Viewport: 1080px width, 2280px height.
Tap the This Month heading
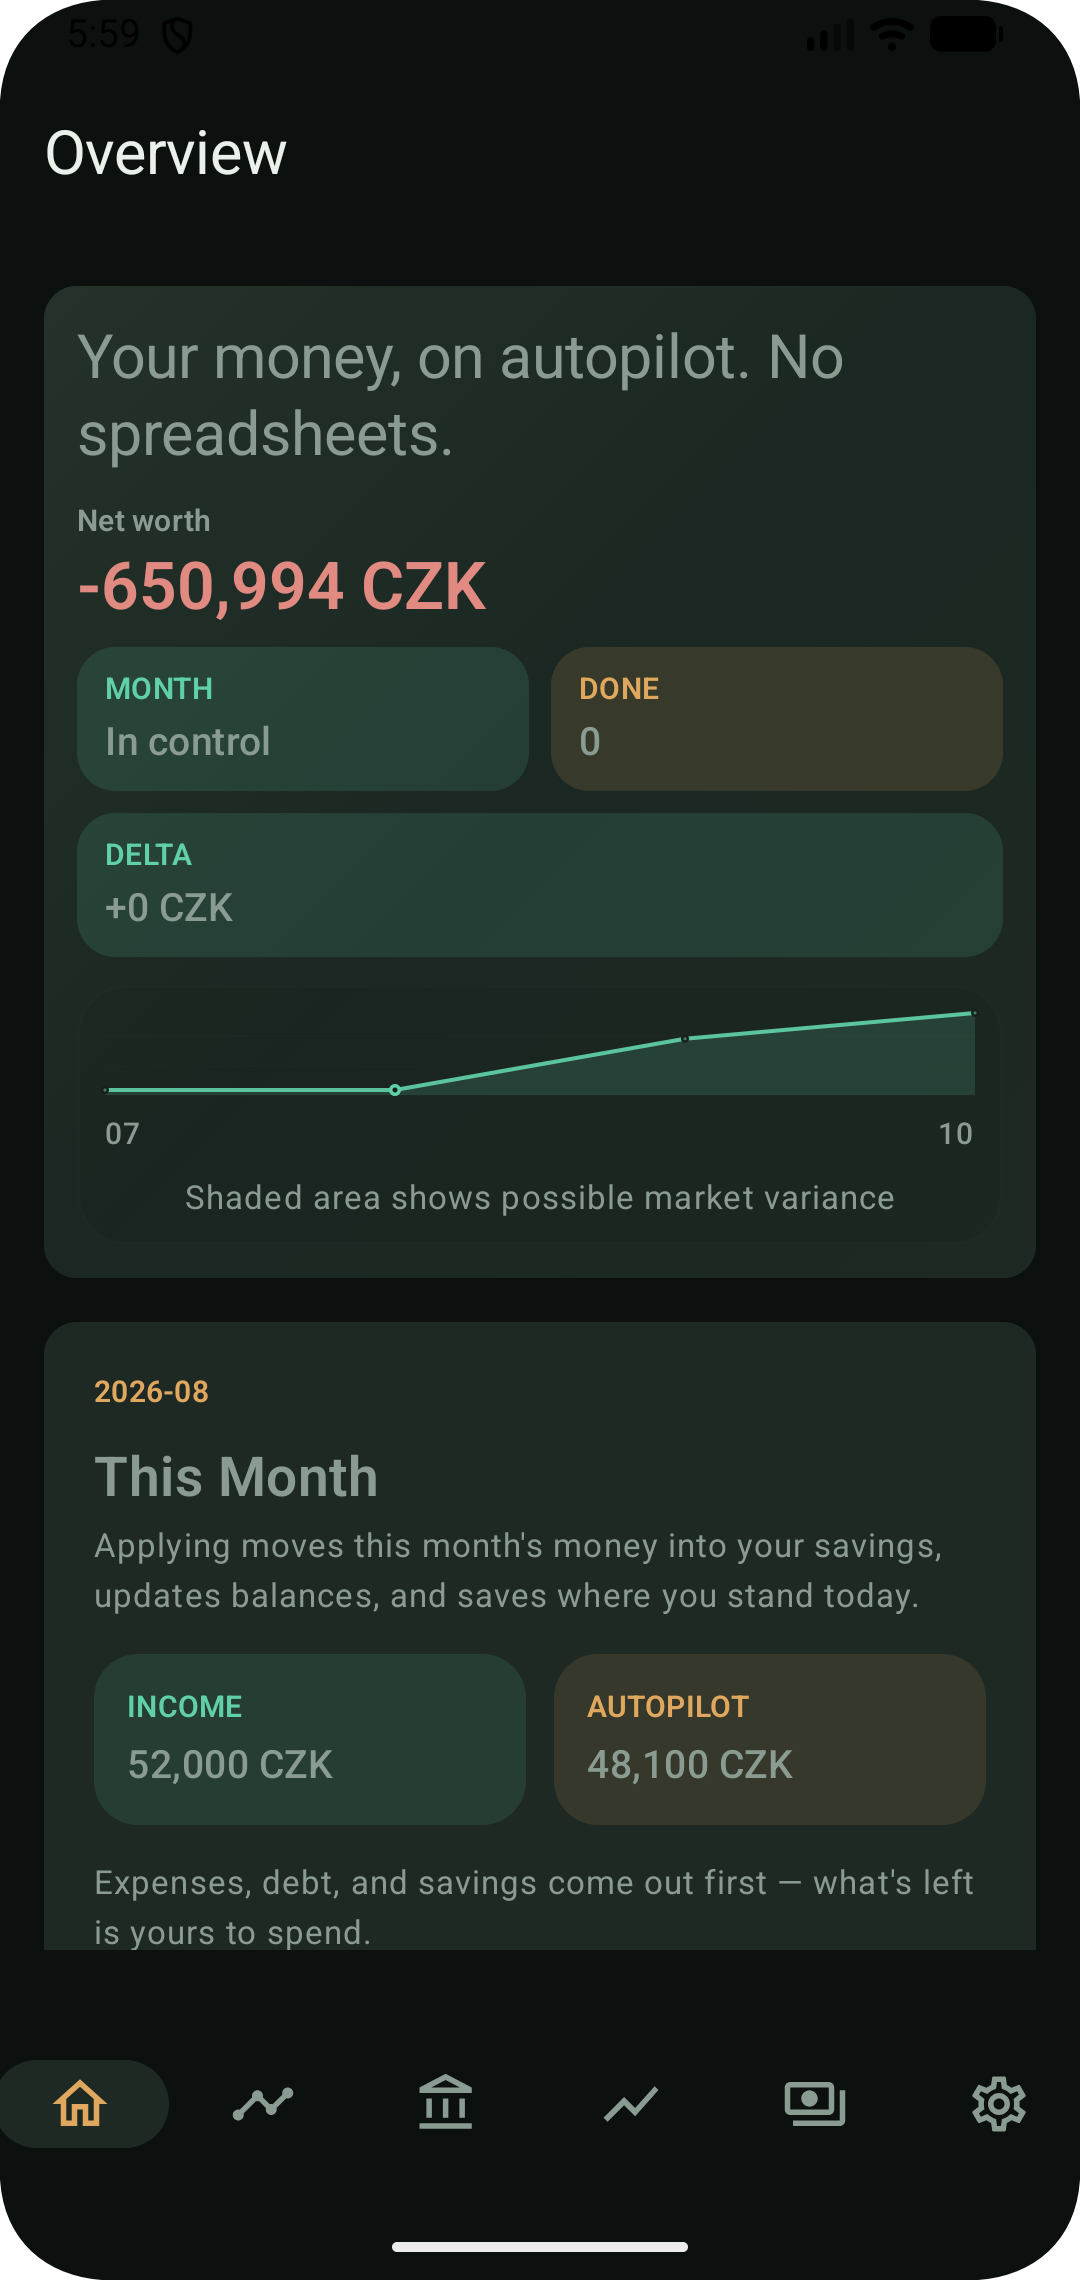pyautogui.click(x=236, y=1477)
